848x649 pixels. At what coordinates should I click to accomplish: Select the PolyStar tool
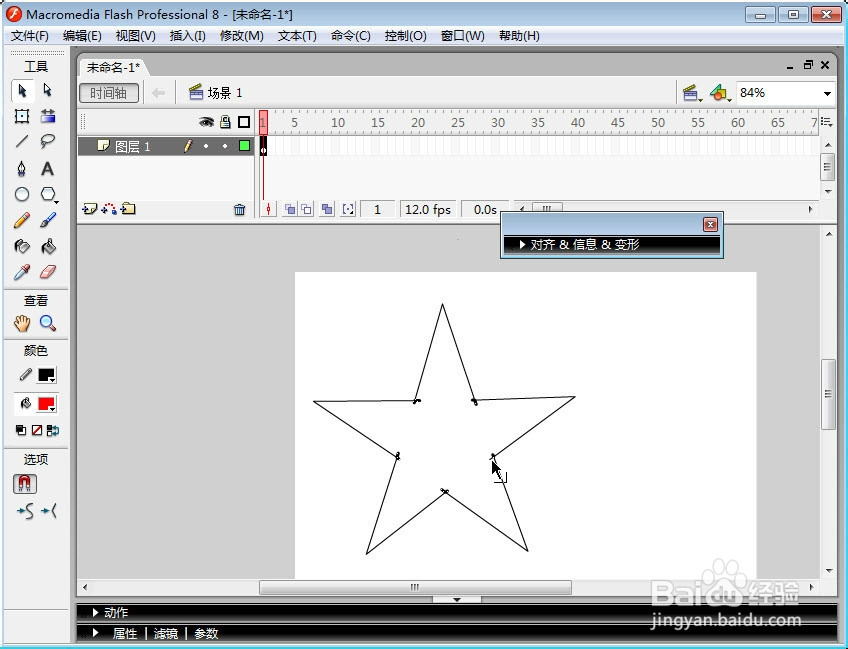click(48, 194)
